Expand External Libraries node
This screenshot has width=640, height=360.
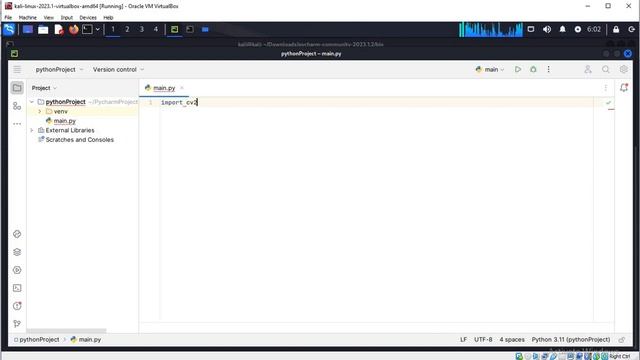point(32,130)
